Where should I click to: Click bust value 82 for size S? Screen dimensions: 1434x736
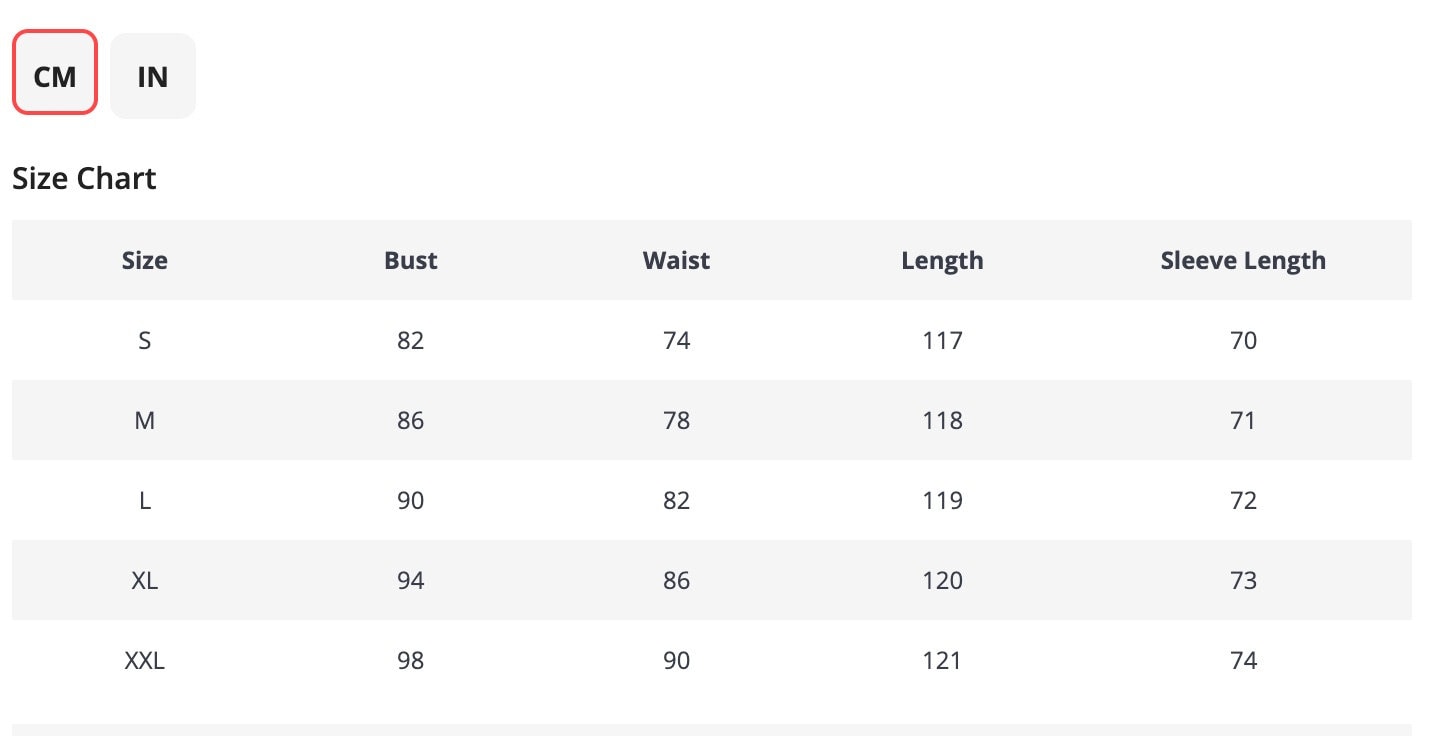411,340
